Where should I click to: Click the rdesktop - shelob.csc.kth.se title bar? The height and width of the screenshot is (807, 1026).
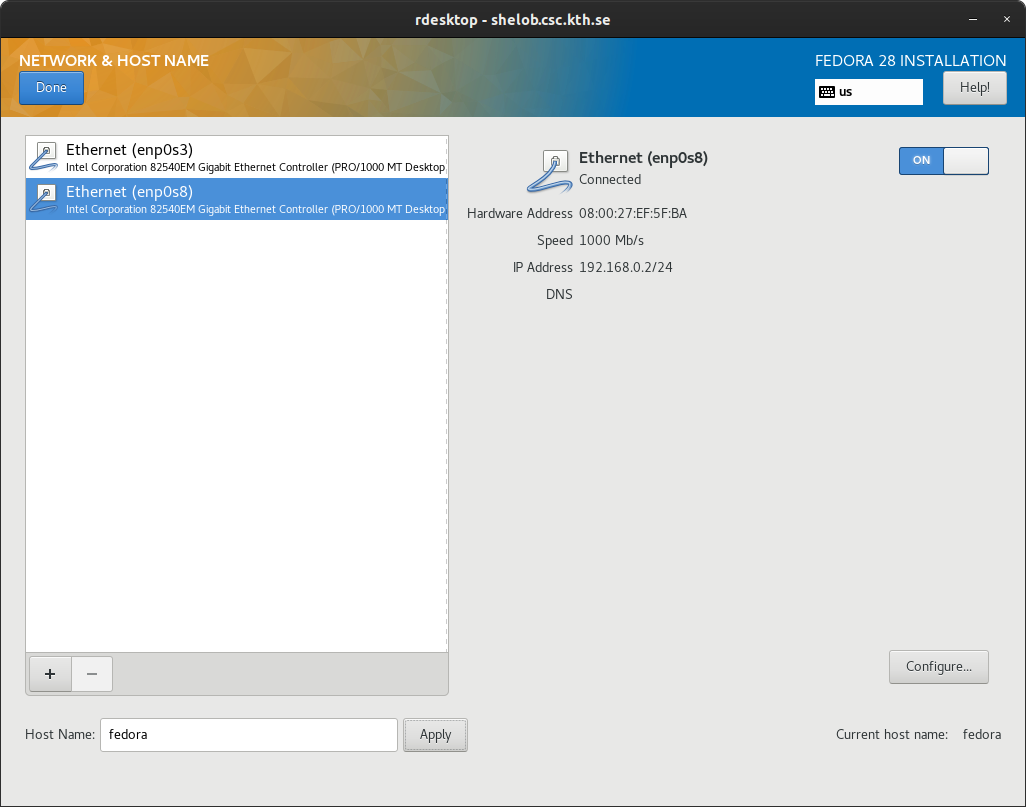pyautogui.click(x=512, y=20)
